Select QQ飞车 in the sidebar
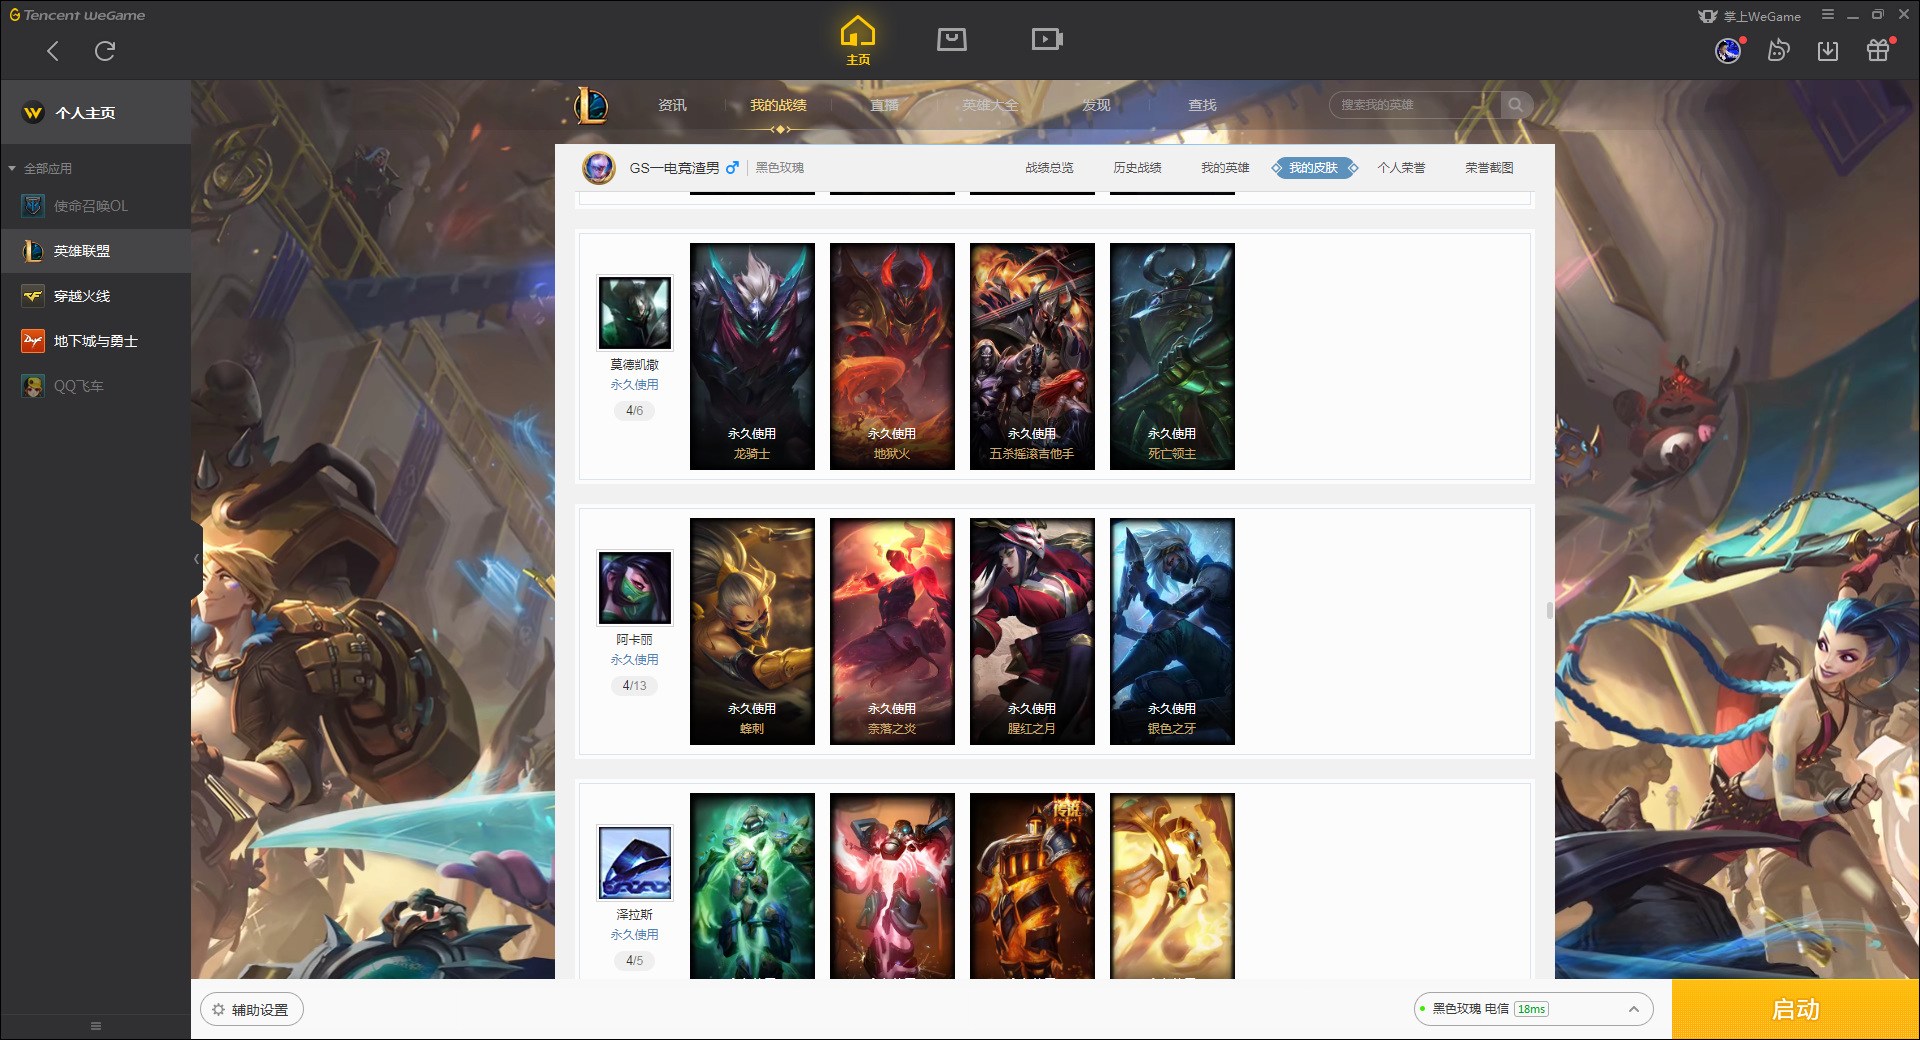1920x1040 pixels. pos(95,386)
